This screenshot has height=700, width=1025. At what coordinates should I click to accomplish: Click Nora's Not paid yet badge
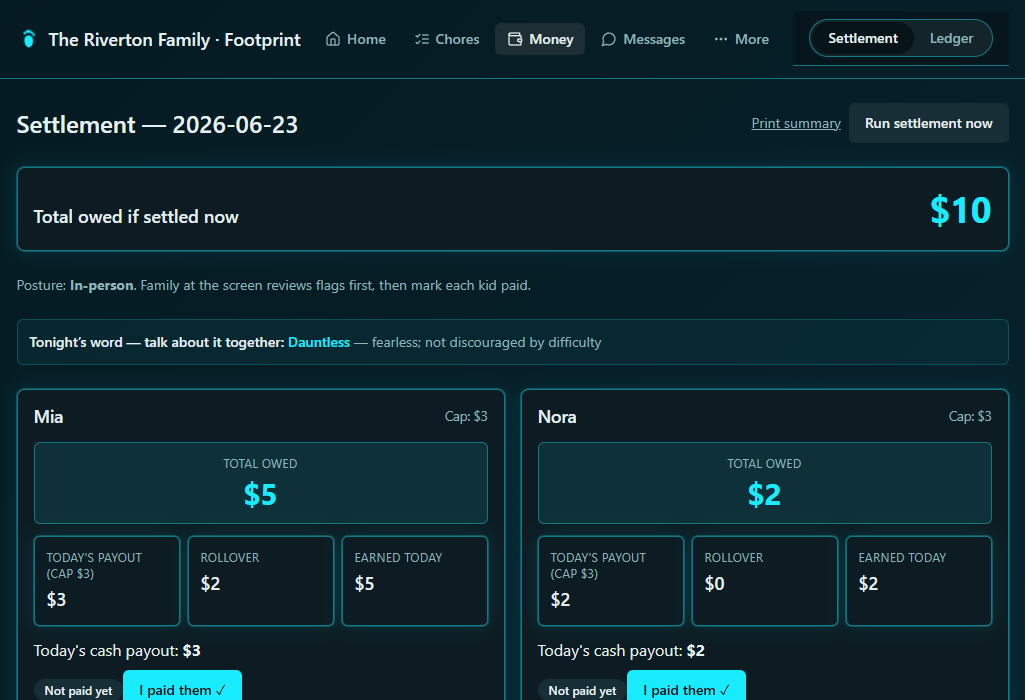582,691
